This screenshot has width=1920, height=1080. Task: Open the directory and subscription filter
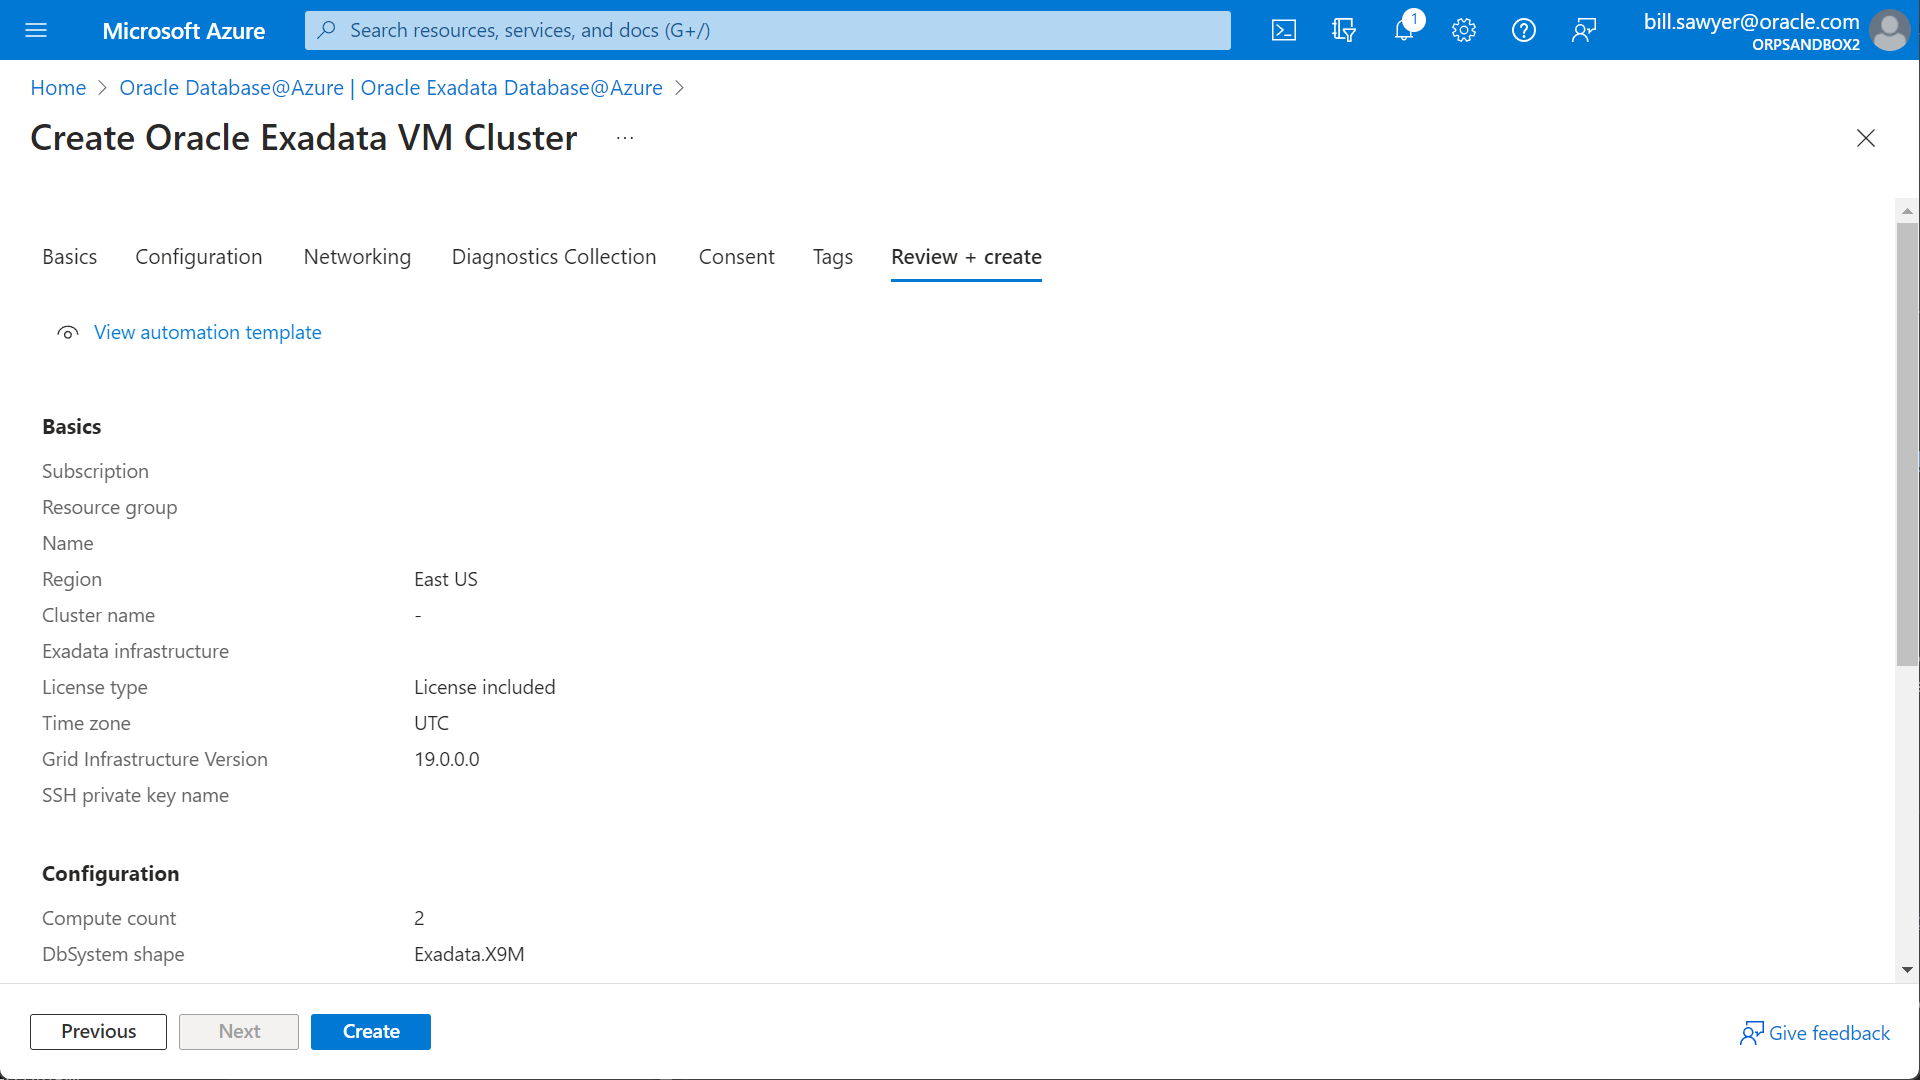click(1343, 30)
